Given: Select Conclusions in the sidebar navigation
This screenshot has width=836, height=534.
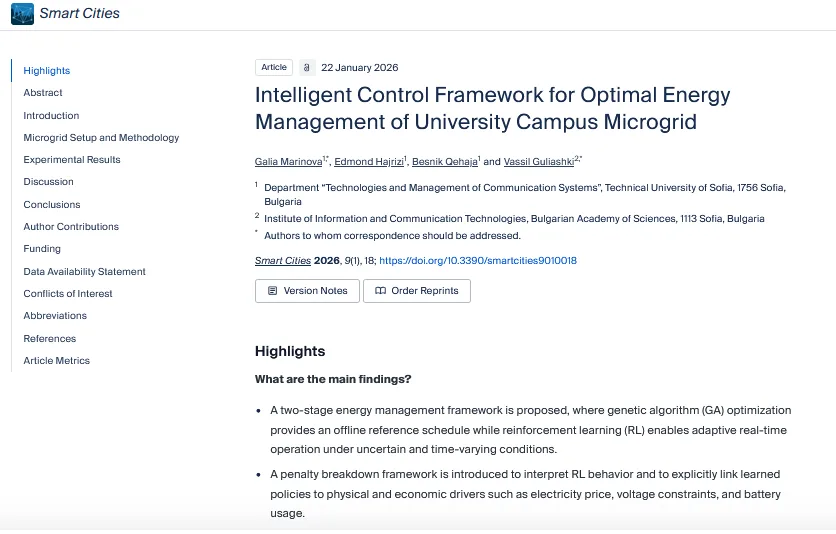Looking at the screenshot, I should click(x=52, y=204).
